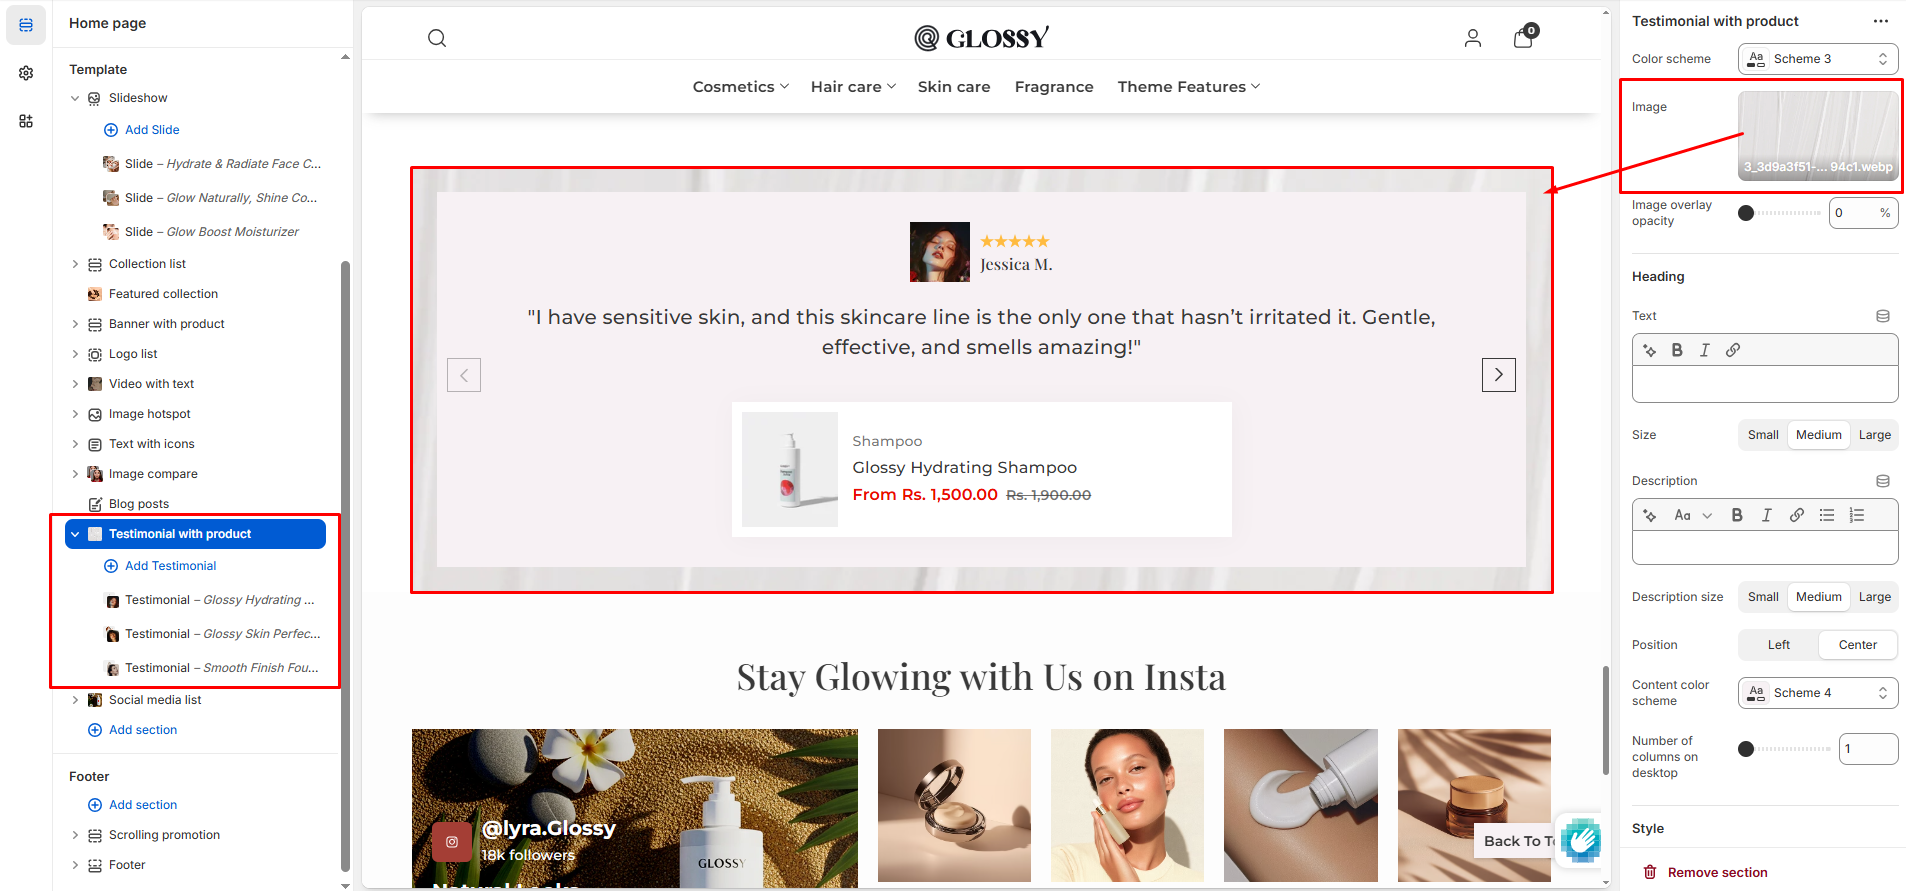Apply bold in Description toolbar

coord(1737,515)
